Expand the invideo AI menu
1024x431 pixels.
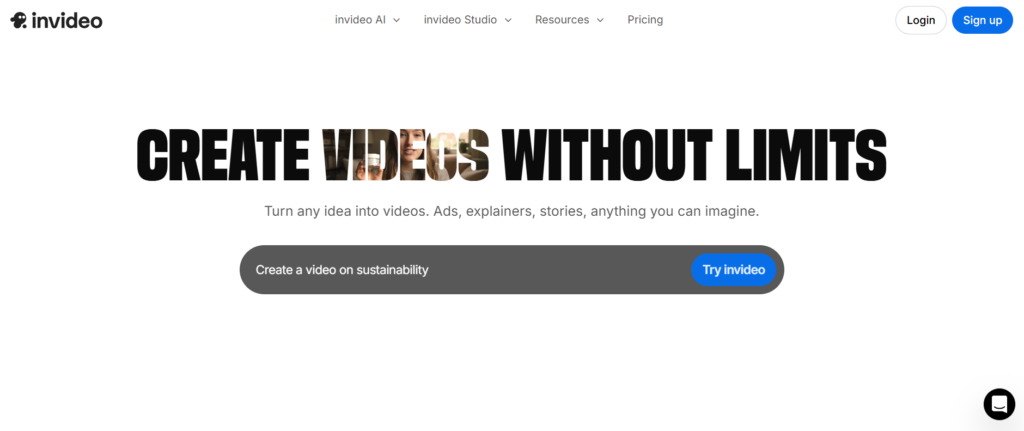click(367, 20)
